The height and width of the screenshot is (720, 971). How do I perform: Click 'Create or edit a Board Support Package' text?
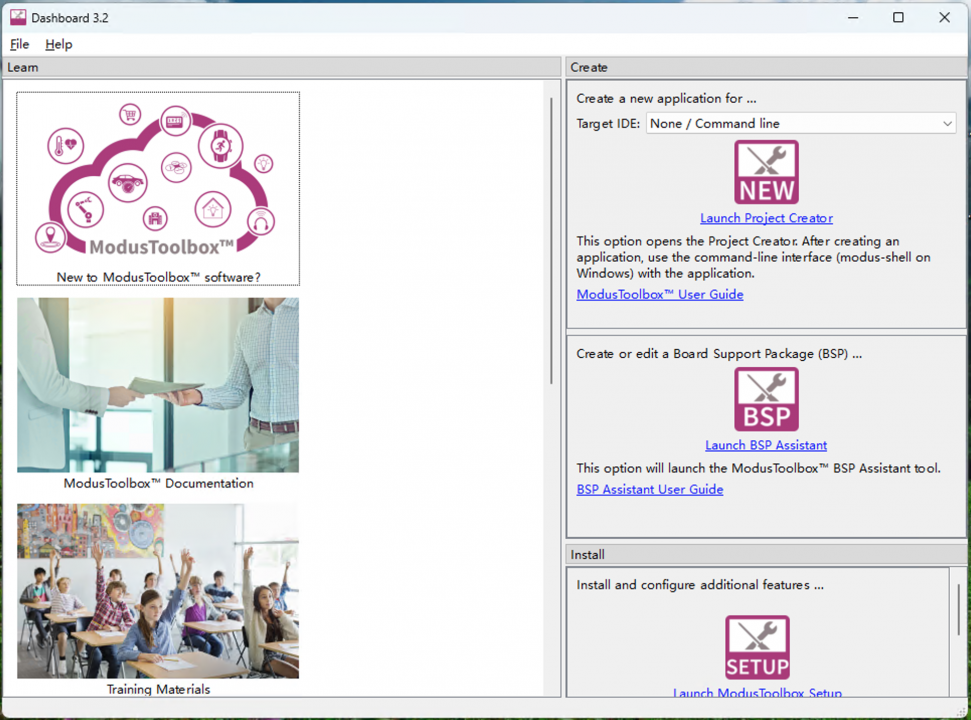[x=719, y=353]
